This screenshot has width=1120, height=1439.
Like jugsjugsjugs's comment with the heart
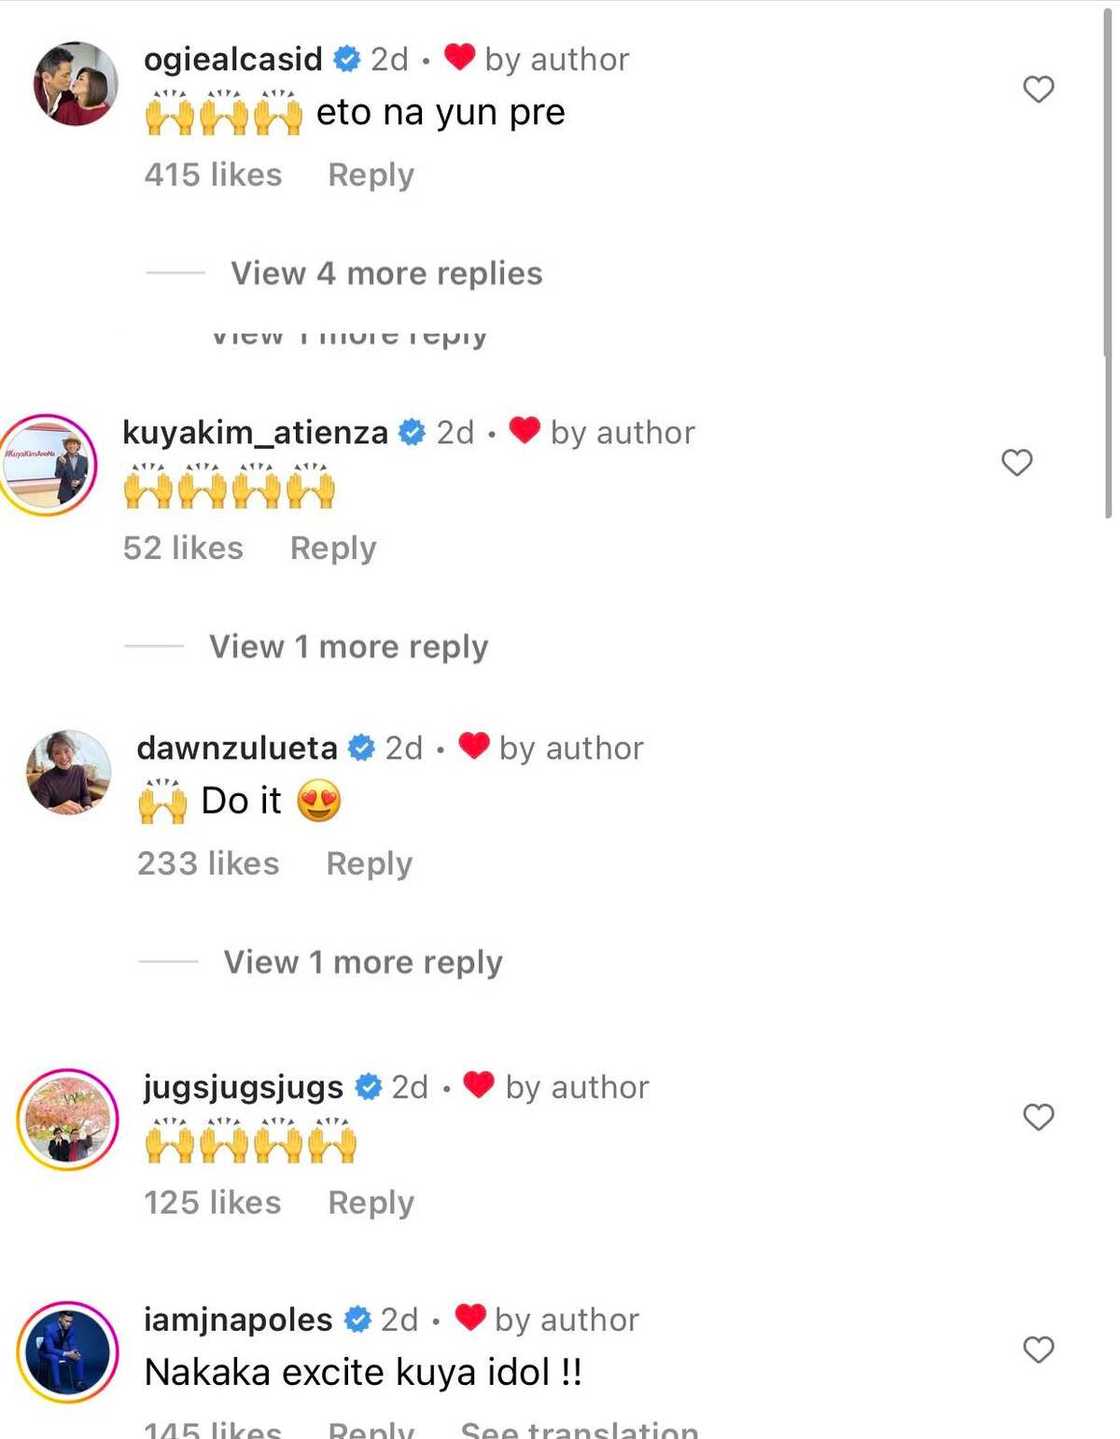1038,1116
